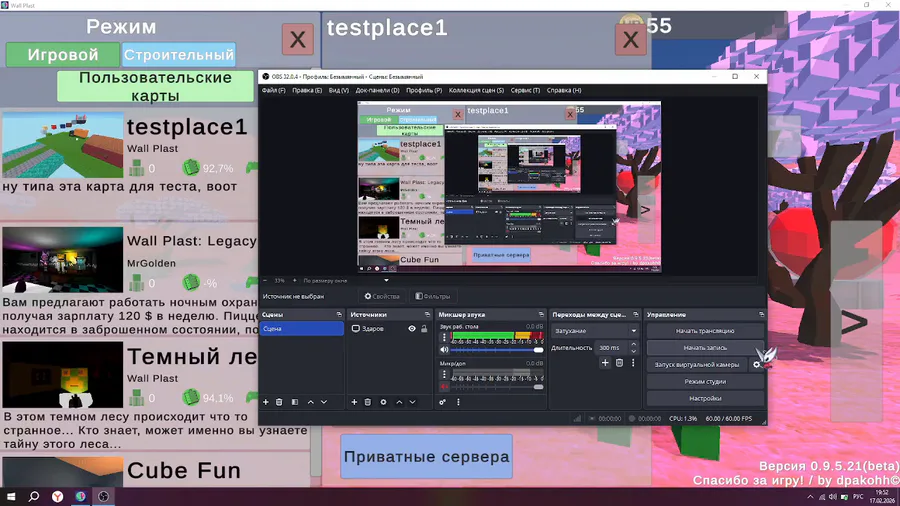Unmute Микр/доп red speaker icon
This screenshot has width=900, height=506.
(x=444, y=387)
